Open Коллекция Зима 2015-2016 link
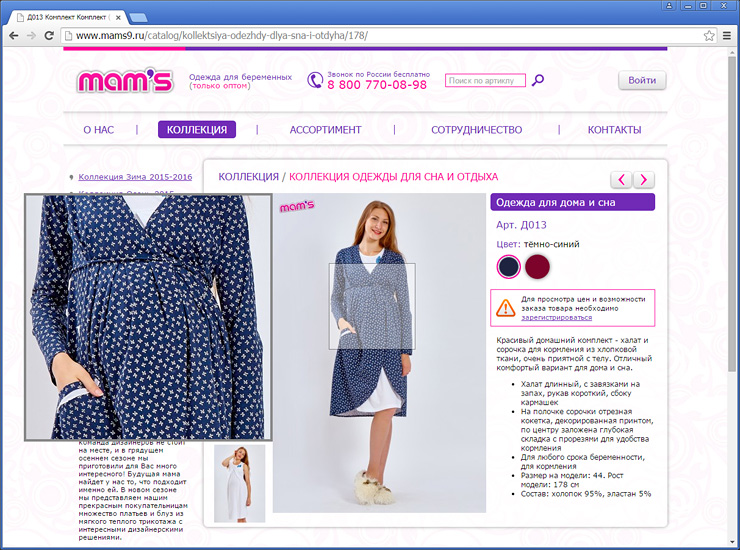Screen dimensions: 740x550 pos(135,177)
